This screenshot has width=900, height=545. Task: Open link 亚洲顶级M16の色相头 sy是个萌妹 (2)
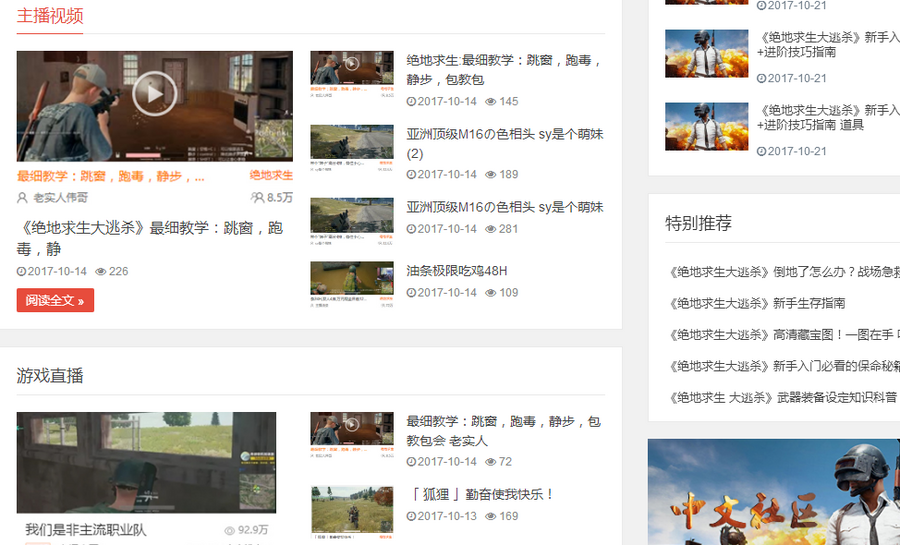click(505, 143)
